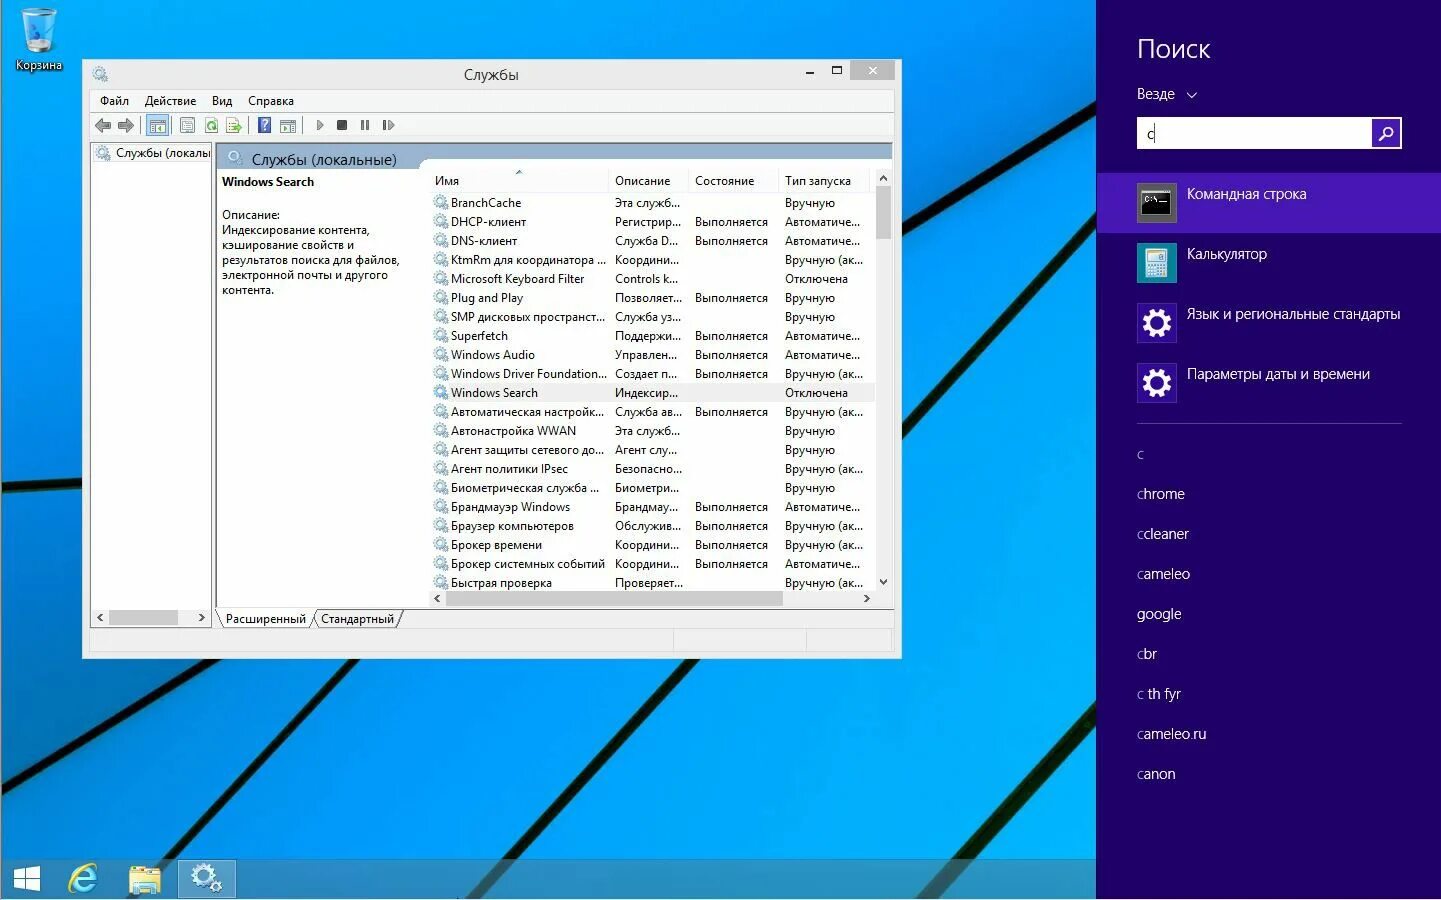The height and width of the screenshot is (900, 1441).
Task: Select Services (local) node in tree
Action: 153,153
